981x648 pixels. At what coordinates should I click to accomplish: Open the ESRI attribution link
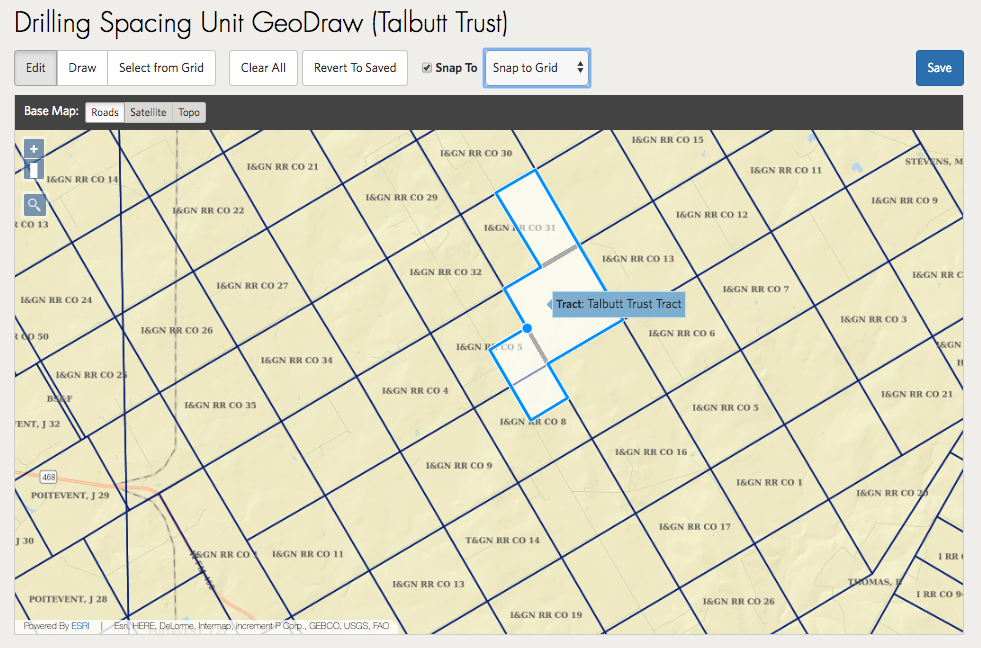point(80,625)
